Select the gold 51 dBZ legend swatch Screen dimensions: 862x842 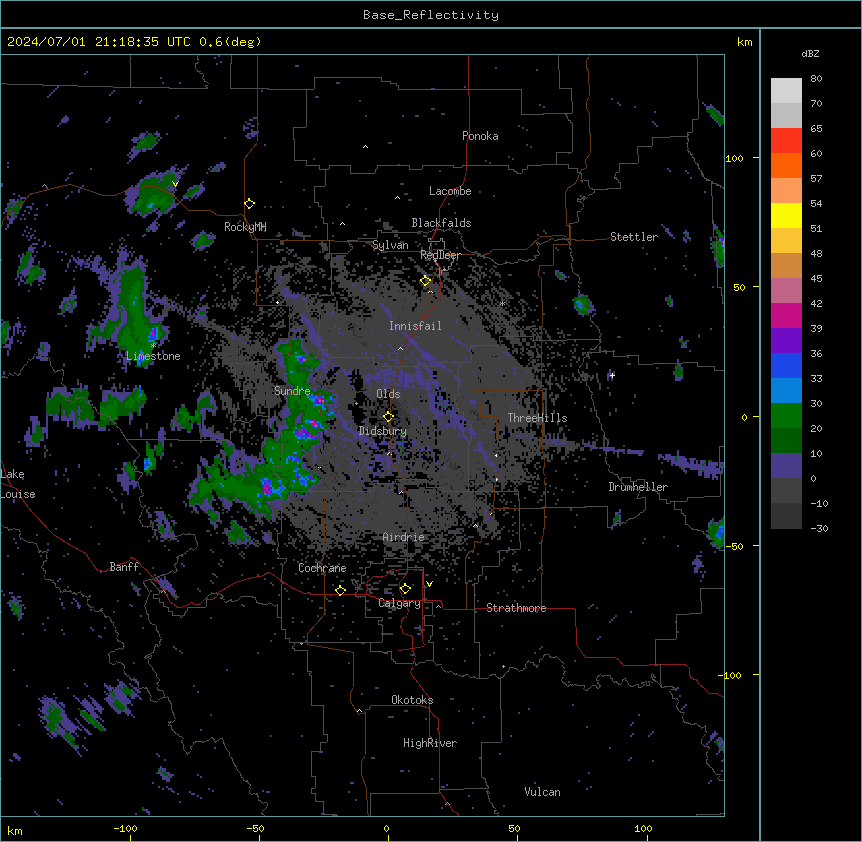786,240
